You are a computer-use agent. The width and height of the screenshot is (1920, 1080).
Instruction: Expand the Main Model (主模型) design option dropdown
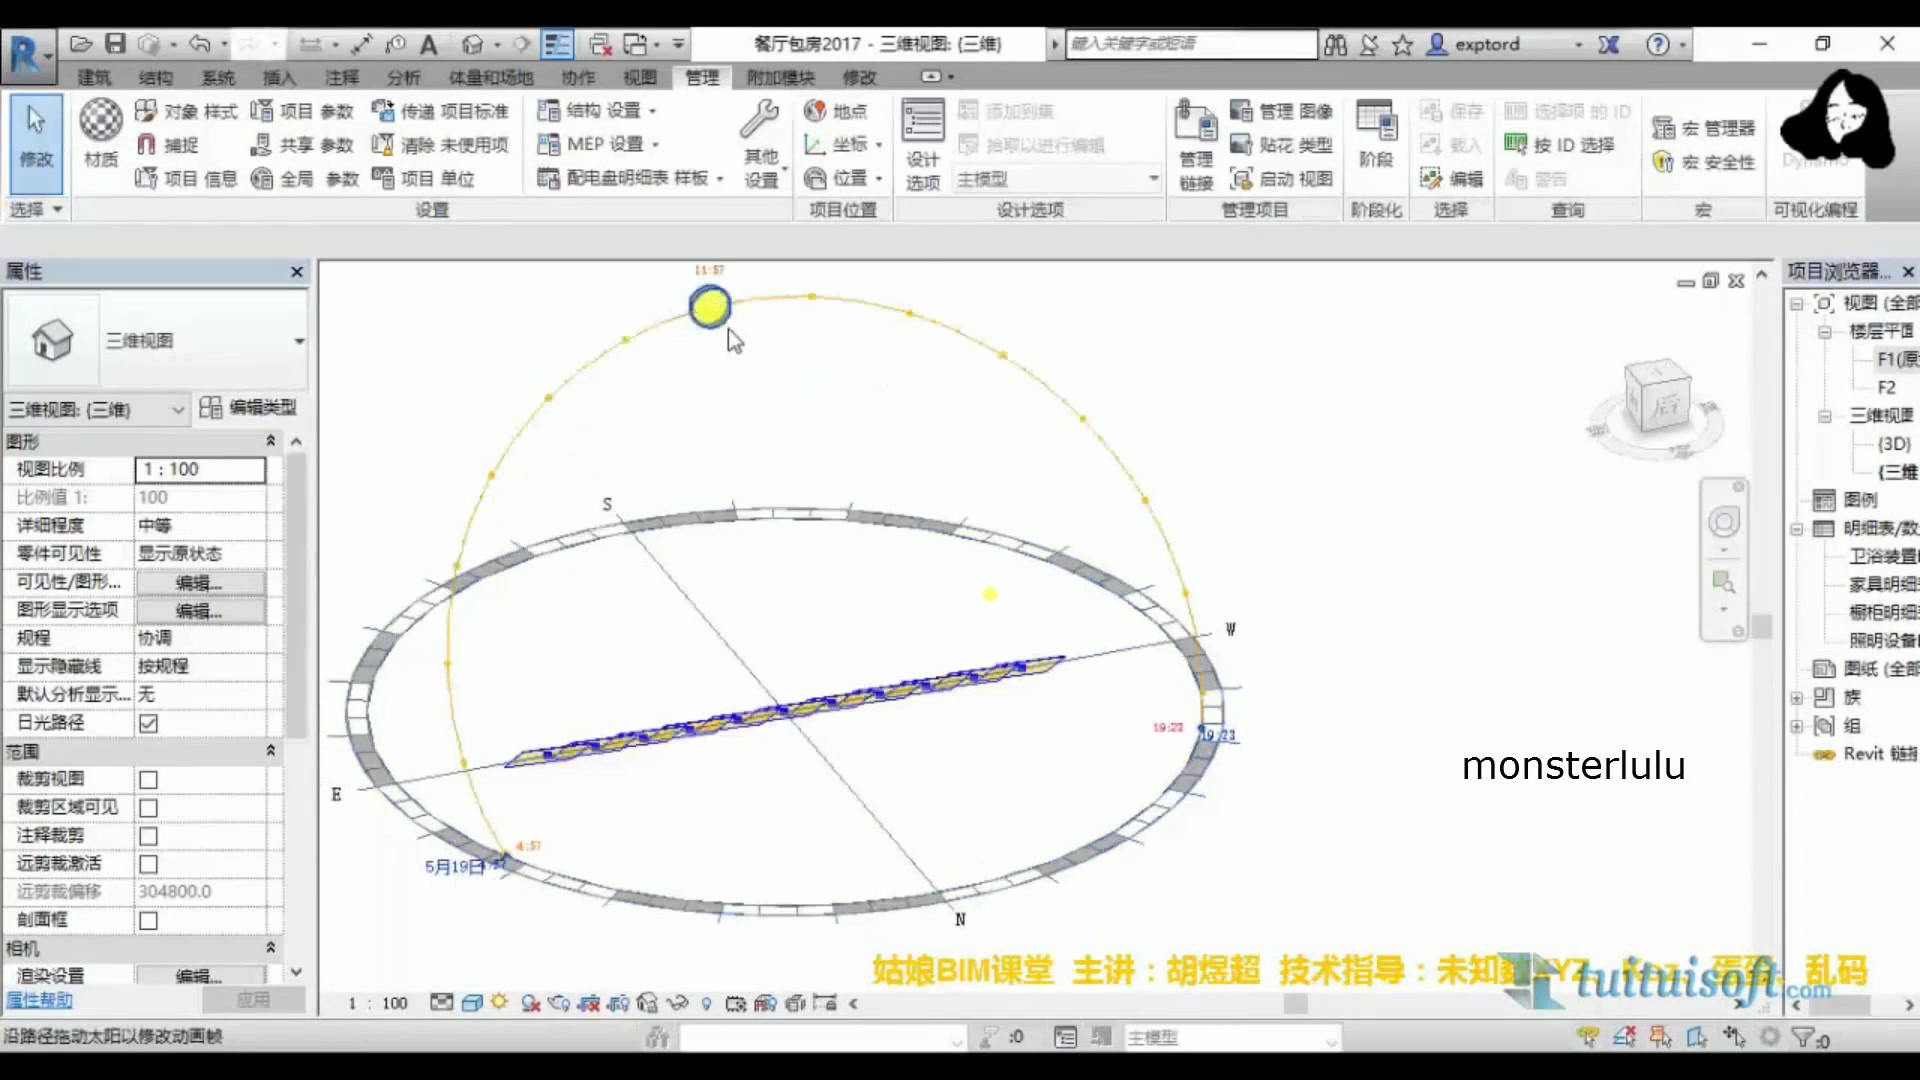coord(1153,179)
